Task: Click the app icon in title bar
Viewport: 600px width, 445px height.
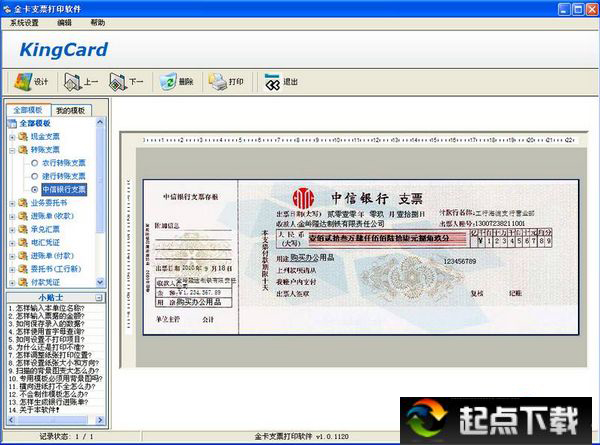Action: pos(7,9)
